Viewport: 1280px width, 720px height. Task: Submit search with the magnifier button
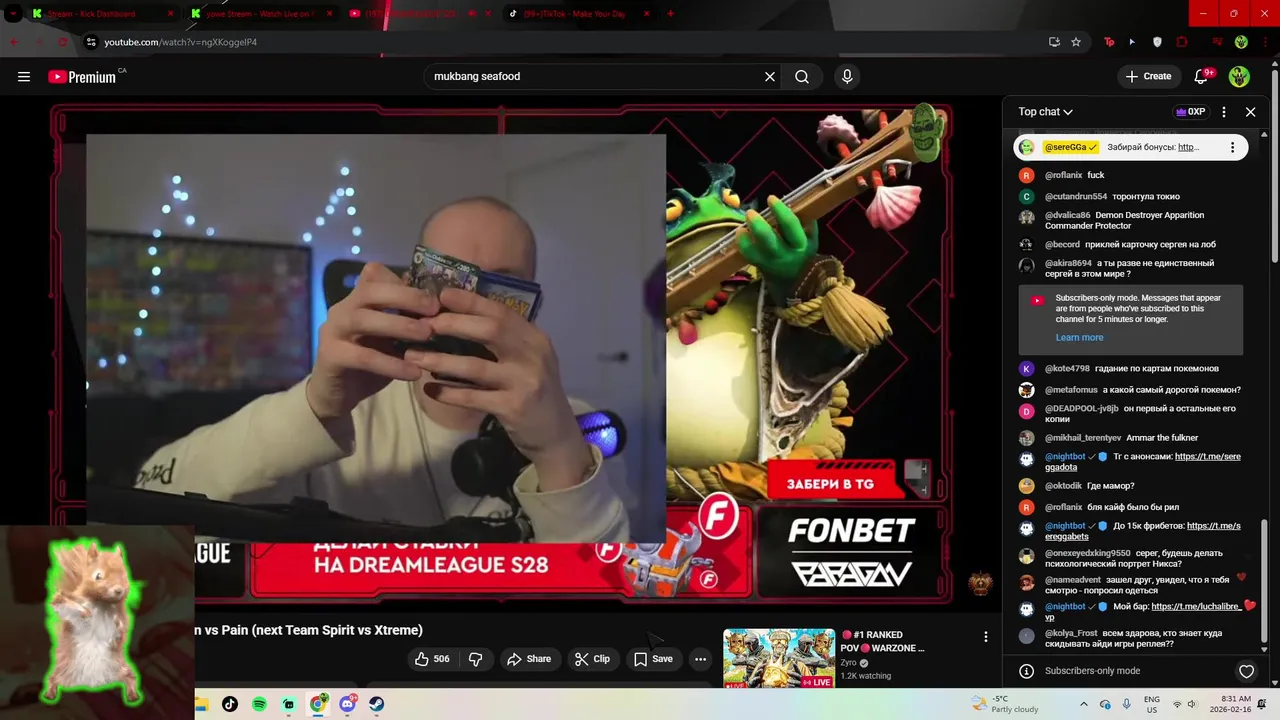802,76
